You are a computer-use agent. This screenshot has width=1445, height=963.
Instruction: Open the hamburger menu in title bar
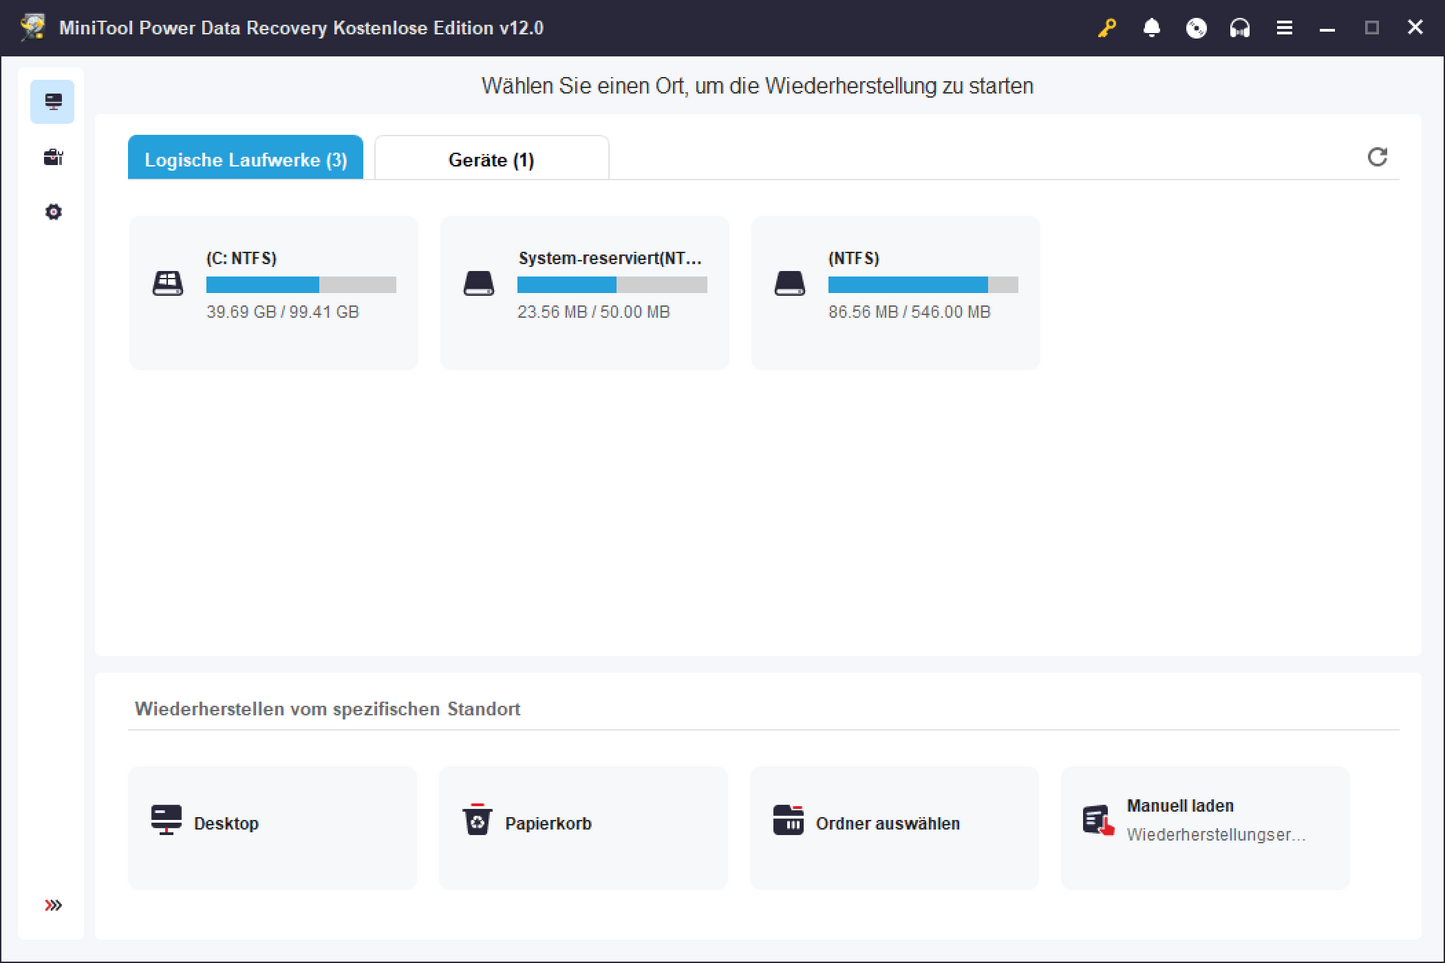1284,28
